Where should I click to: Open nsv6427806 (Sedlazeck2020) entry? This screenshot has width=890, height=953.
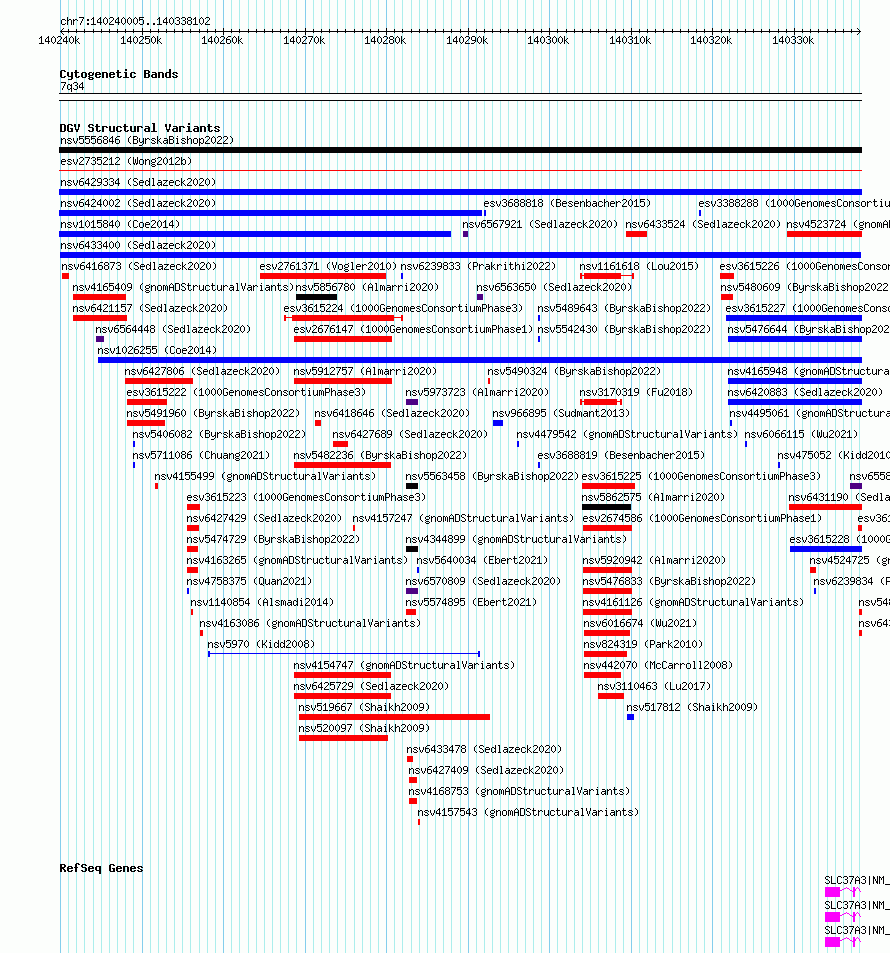(x=202, y=371)
